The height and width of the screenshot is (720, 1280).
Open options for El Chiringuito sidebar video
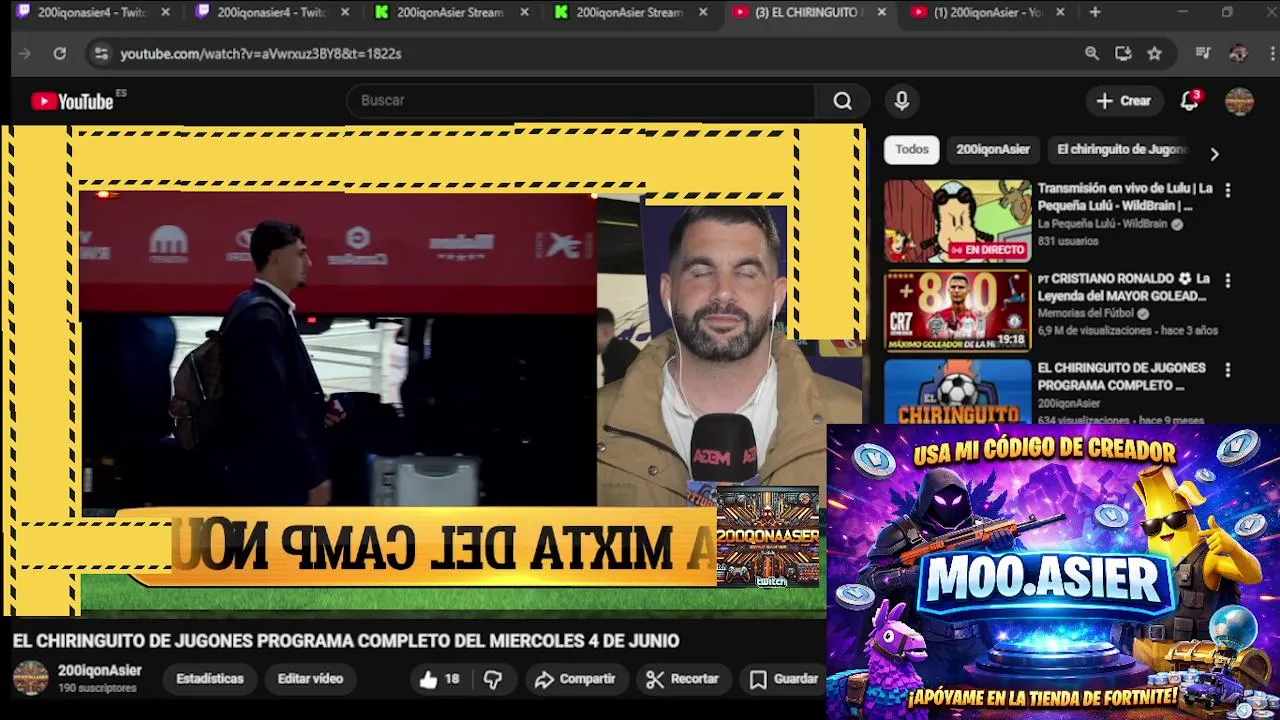[x=1228, y=370]
